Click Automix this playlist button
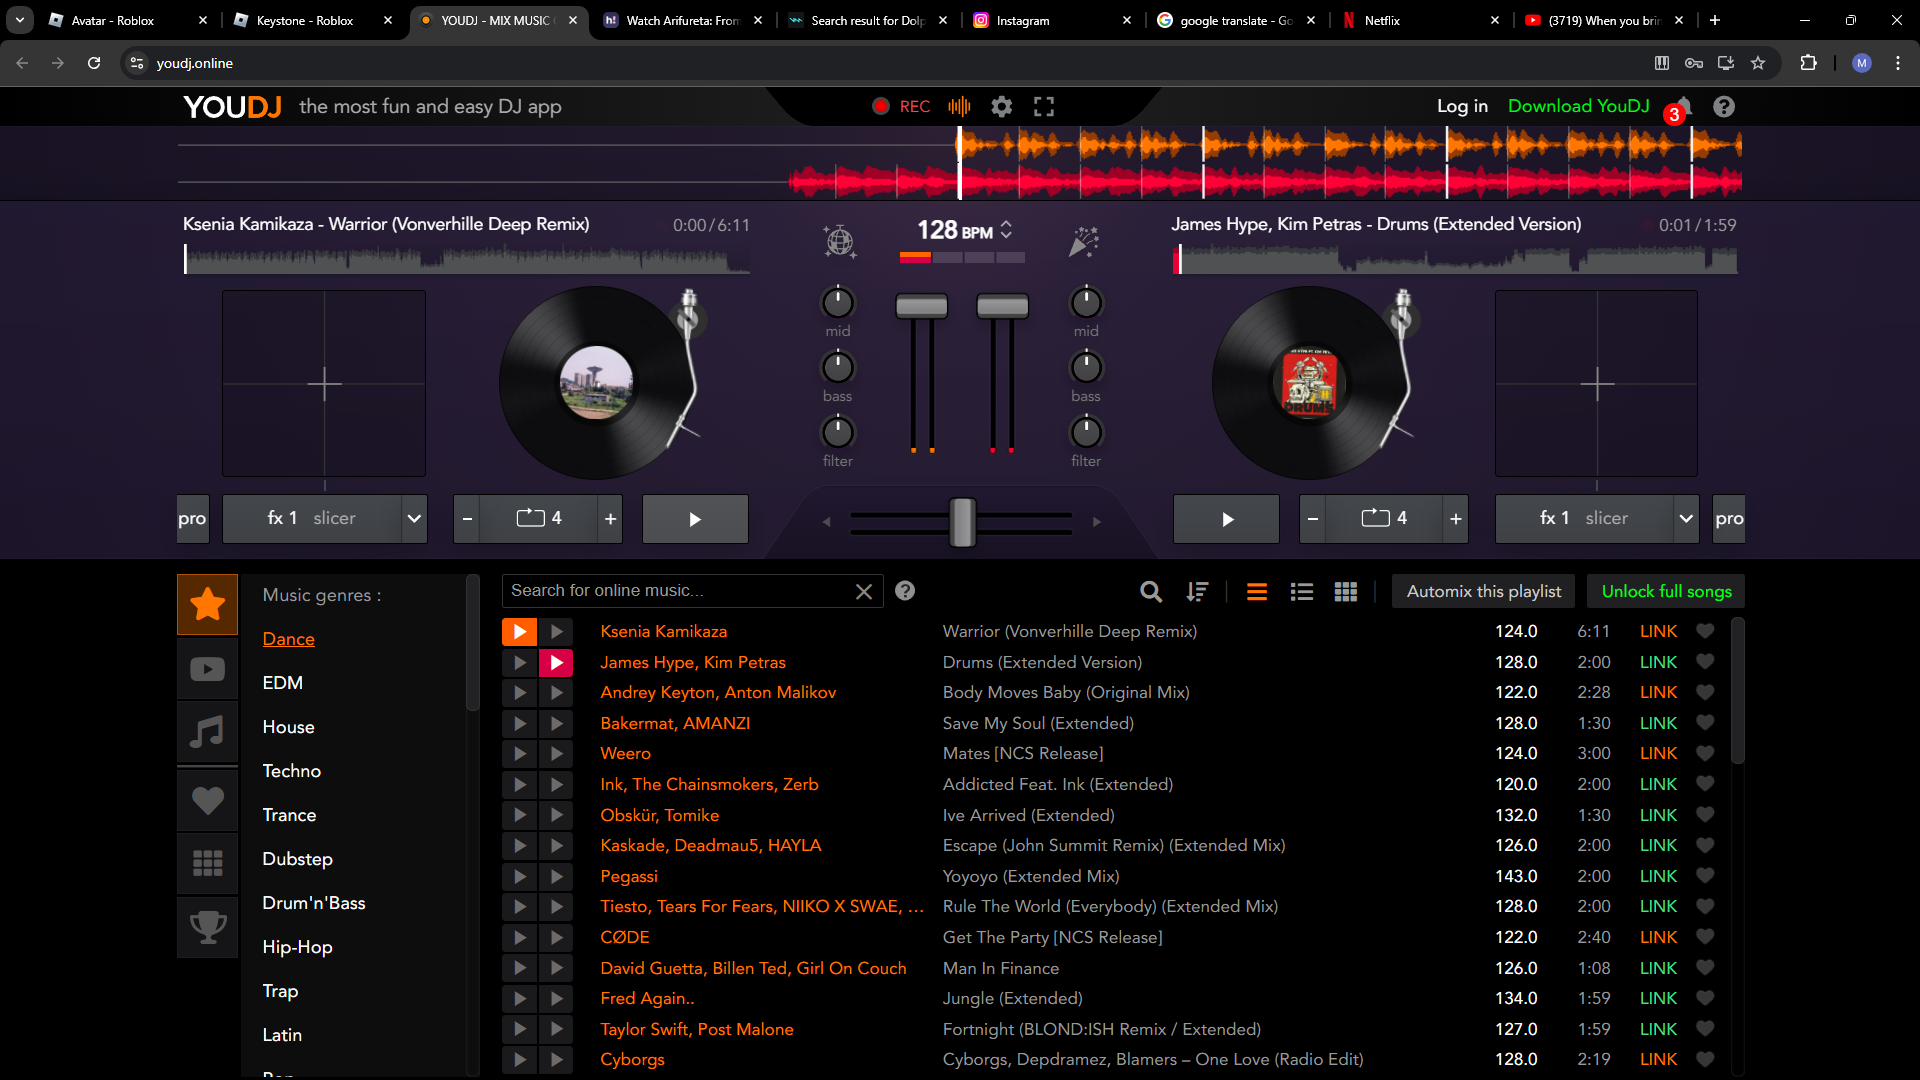Viewport: 1920px width, 1080px height. (x=1483, y=591)
